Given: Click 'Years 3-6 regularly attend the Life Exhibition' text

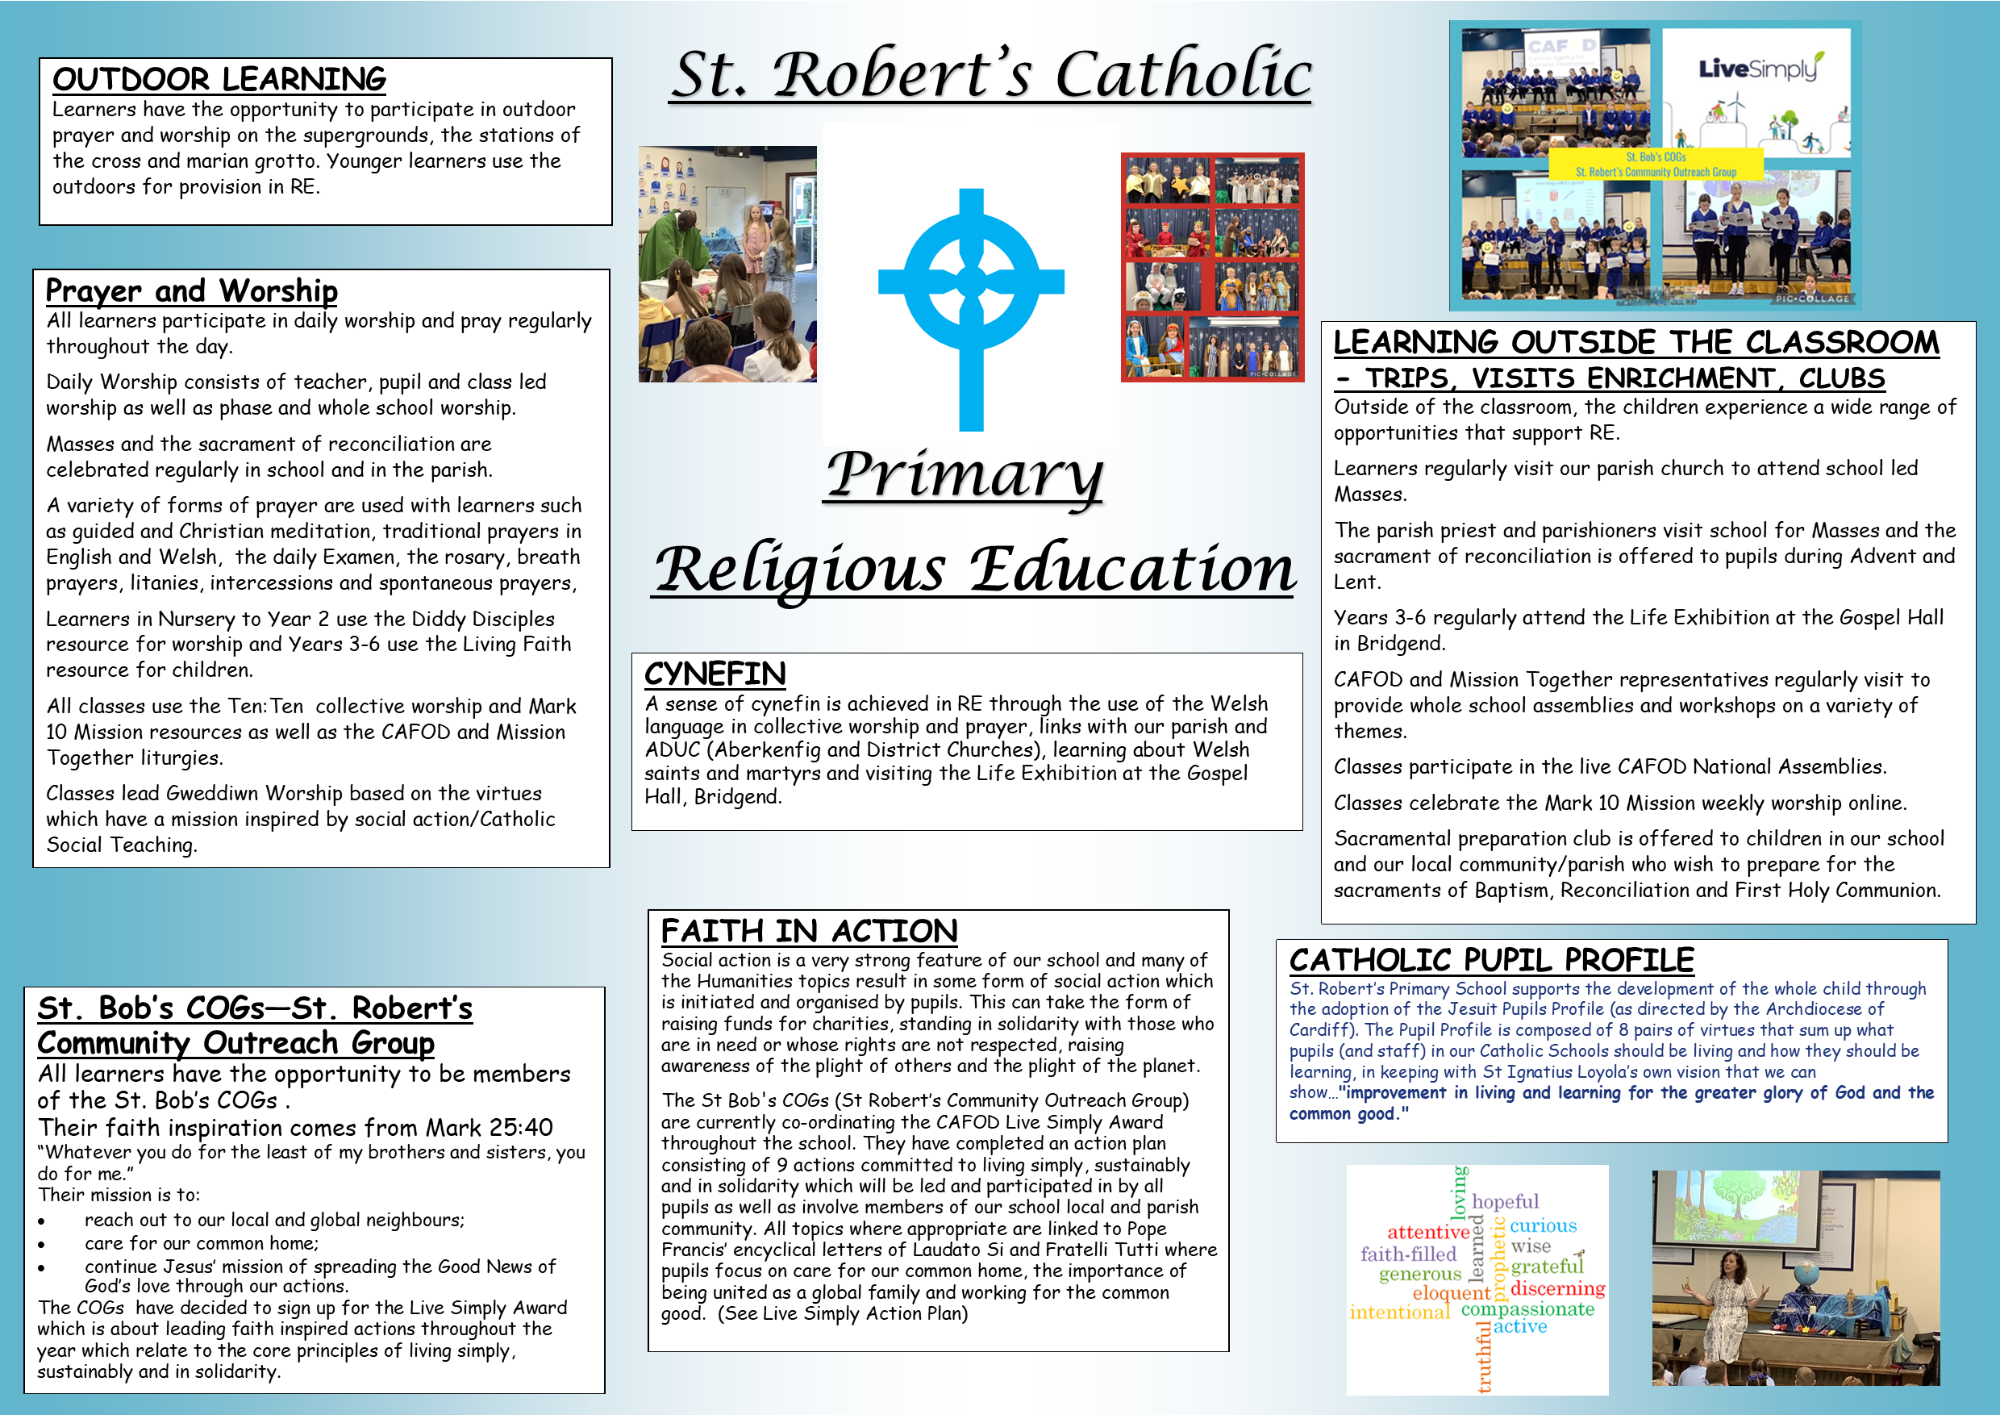Looking at the screenshot, I should [1639, 630].
